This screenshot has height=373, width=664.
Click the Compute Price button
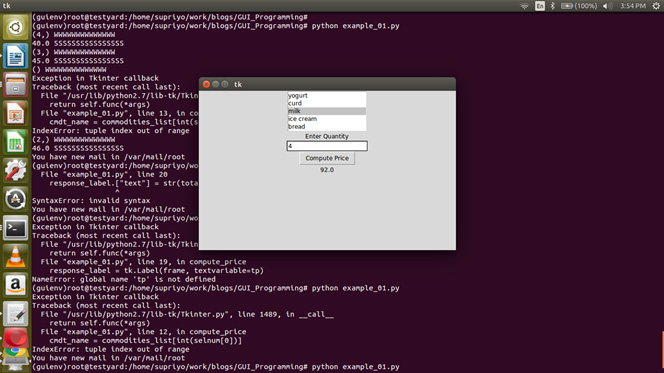click(327, 158)
